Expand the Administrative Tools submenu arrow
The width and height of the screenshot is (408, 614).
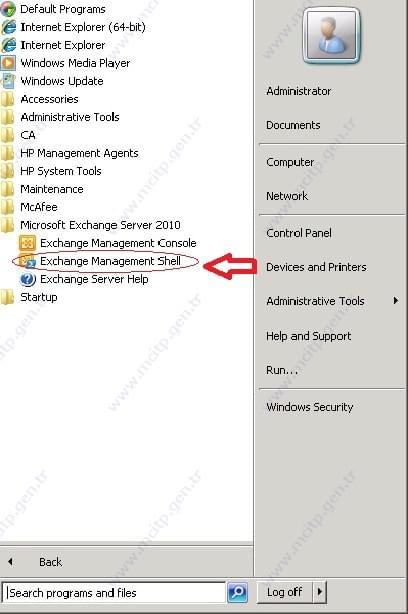396,301
